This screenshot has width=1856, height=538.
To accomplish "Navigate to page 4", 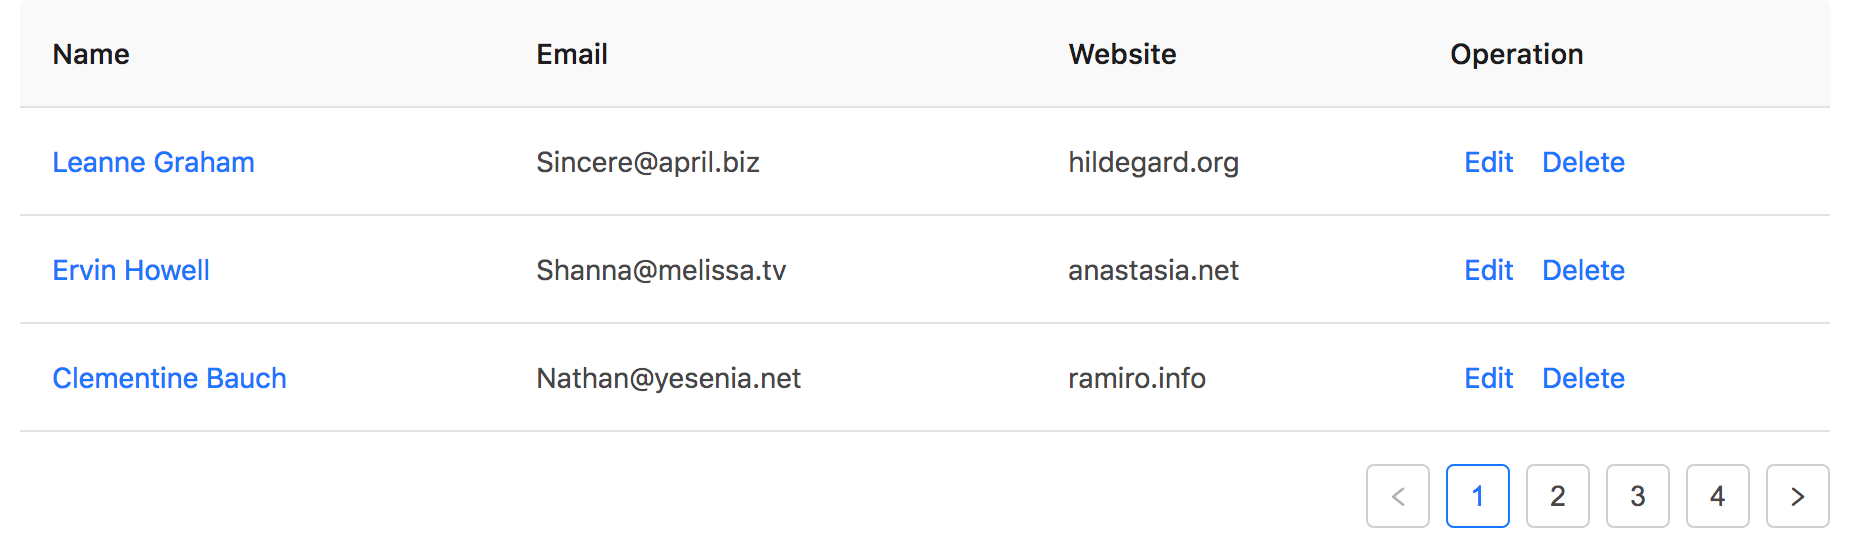I will (x=1717, y=496).
